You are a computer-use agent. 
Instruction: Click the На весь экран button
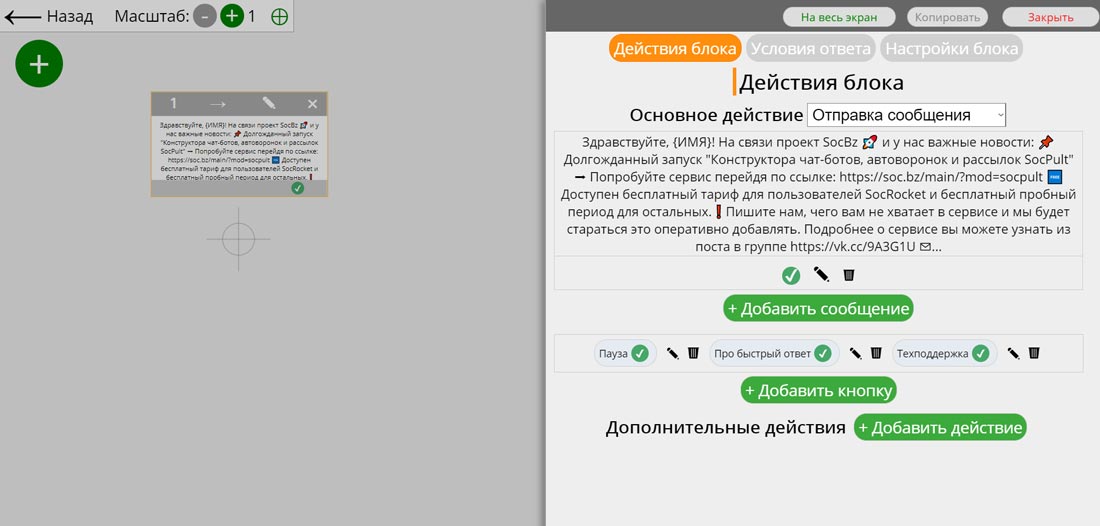(839, 18)
